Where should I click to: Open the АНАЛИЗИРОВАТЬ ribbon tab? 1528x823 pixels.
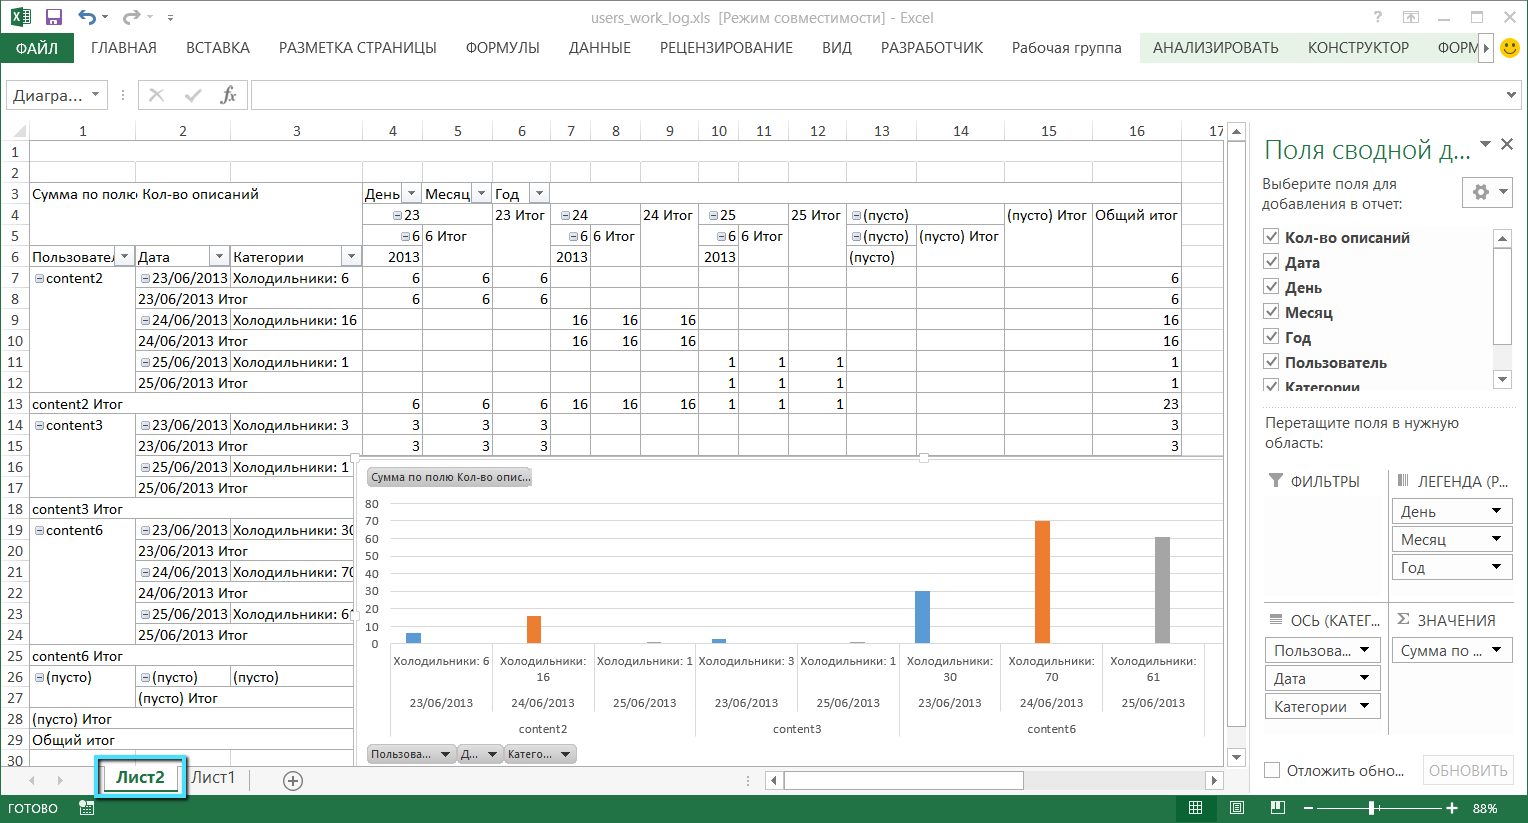click(1216, 47)
